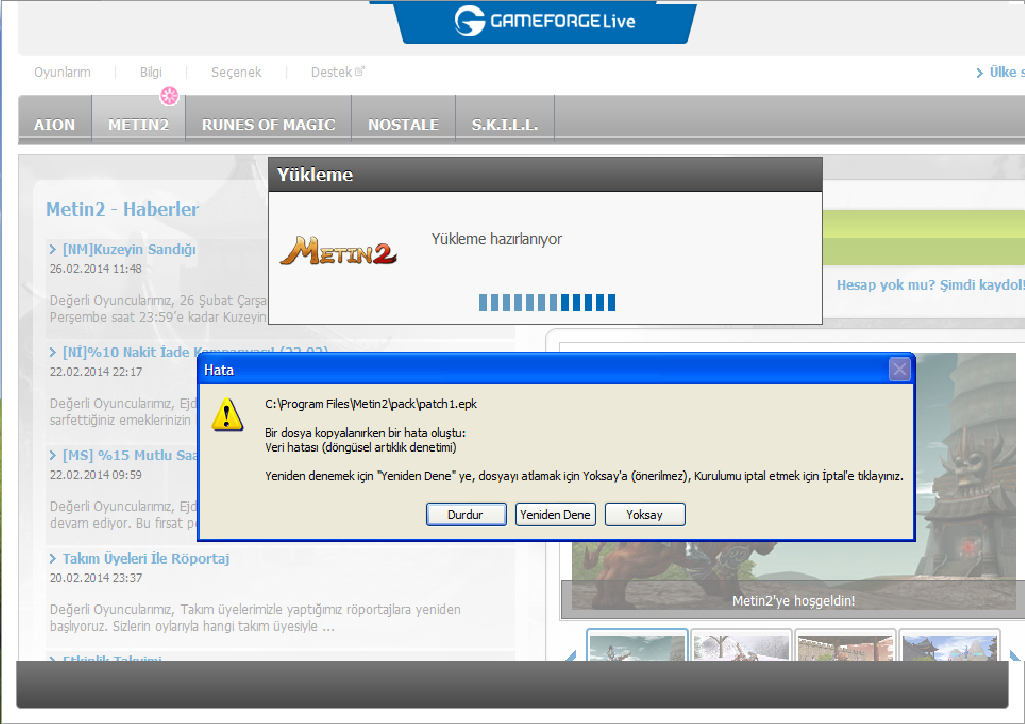Screen dimensions: 1025x724
Task: Click the Gameforge Live logo
Action: tap(545, 20)
